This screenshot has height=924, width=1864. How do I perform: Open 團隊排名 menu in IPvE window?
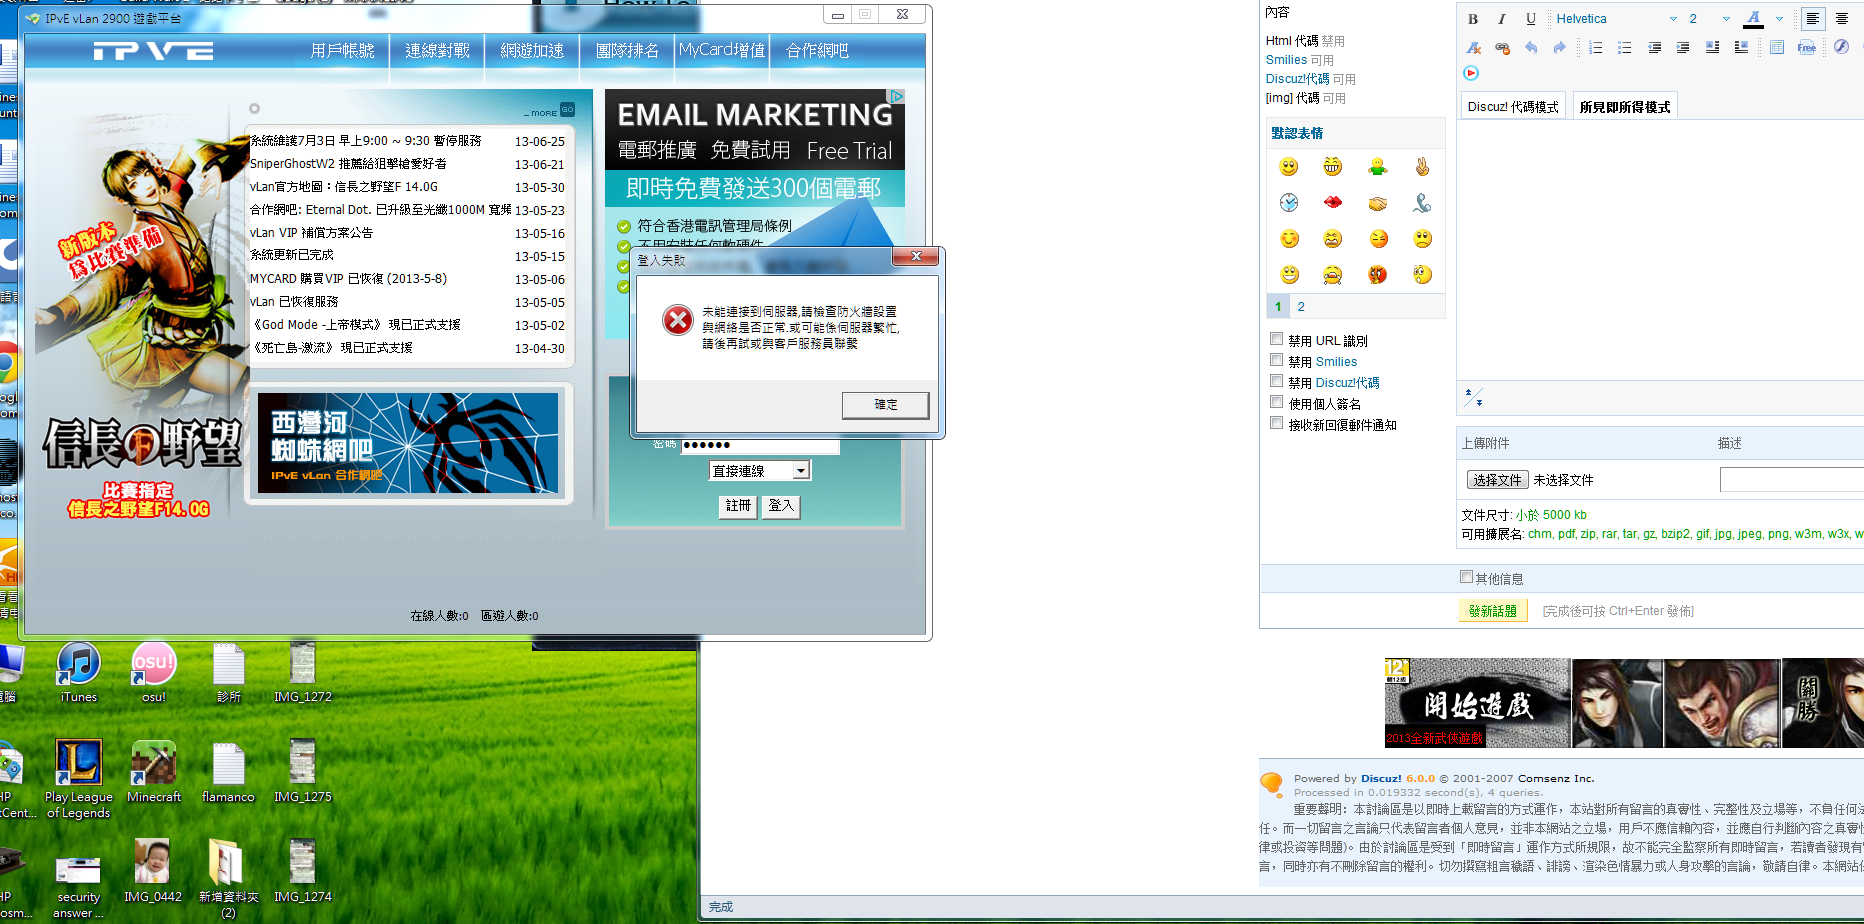(627, 51)
